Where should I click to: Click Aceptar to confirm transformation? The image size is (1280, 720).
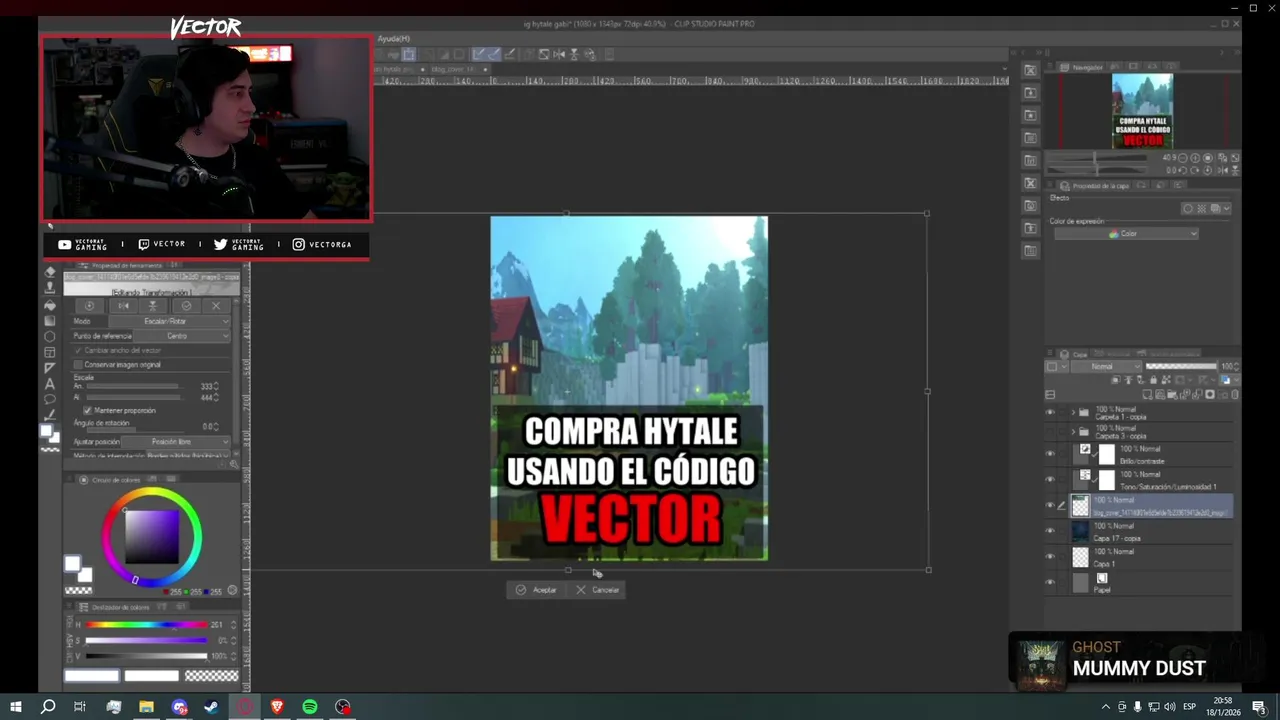coord(536,590)
